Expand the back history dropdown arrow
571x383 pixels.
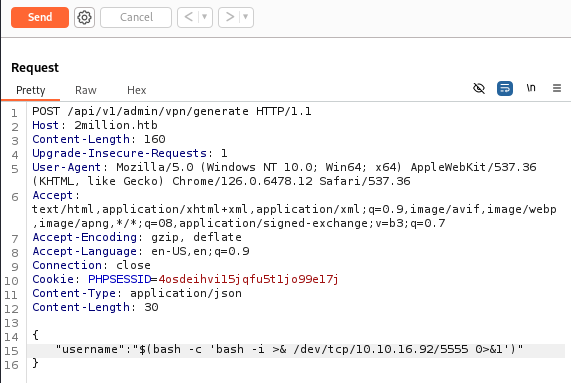click(x=205, y=17)
